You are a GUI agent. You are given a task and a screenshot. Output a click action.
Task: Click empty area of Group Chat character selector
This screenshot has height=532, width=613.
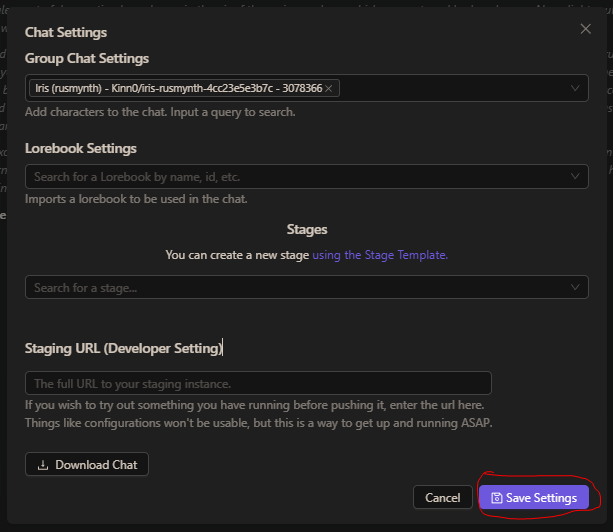[x=453, y=88]
